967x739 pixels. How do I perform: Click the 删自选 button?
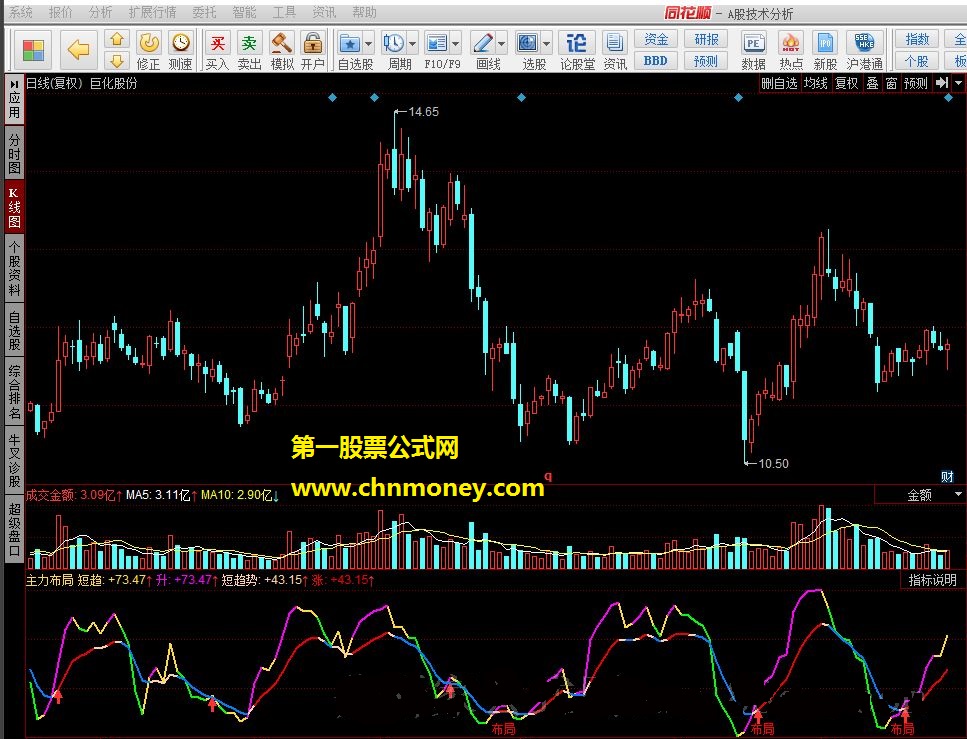pos(779,83)
